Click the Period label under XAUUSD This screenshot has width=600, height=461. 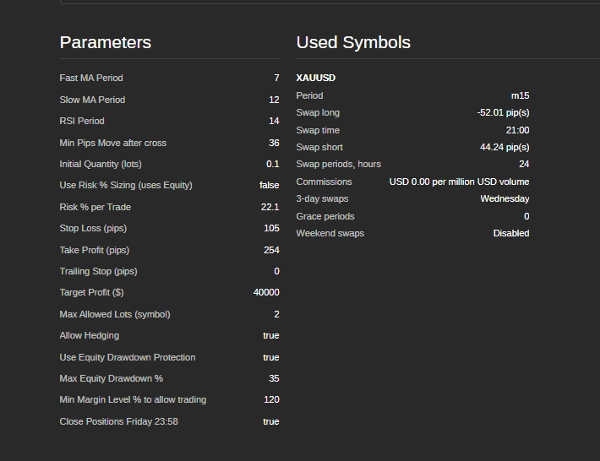coord(310,96)
